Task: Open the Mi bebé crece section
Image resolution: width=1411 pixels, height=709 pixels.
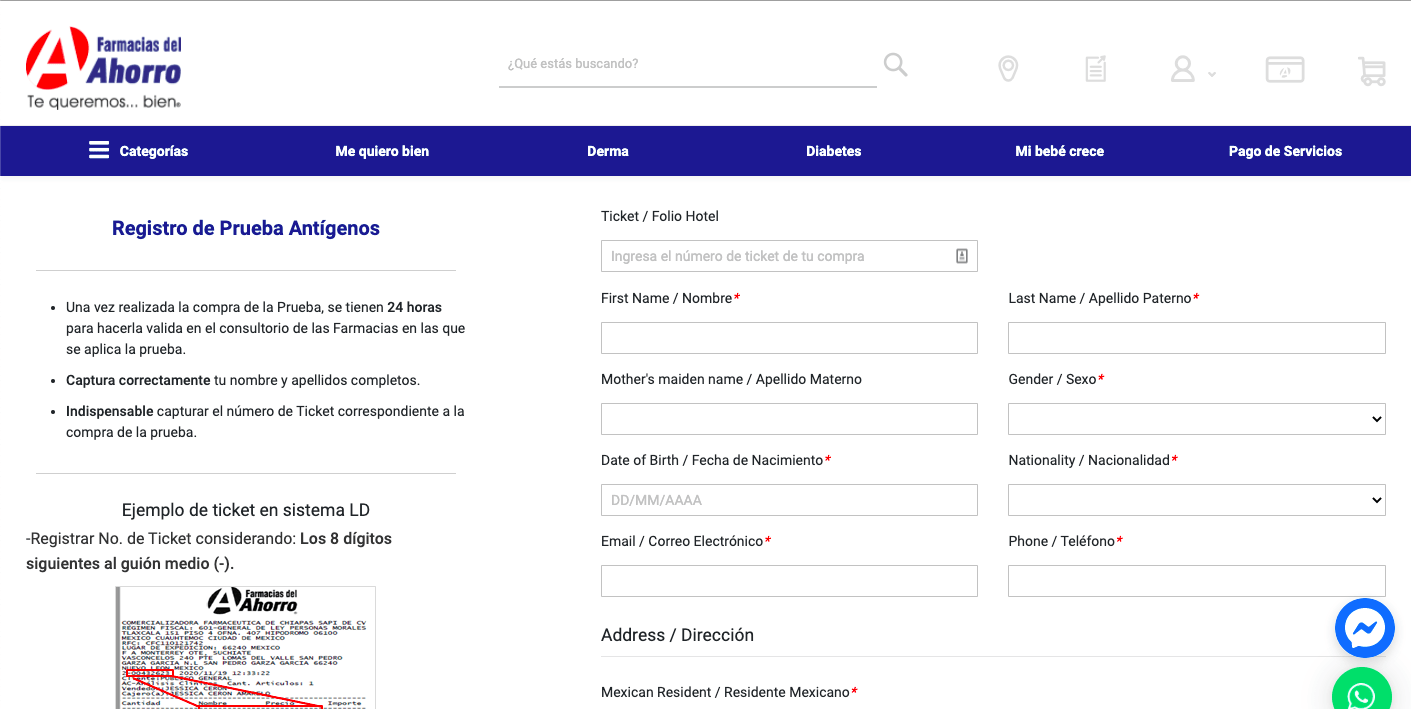Action: (x=1060, y=151)
